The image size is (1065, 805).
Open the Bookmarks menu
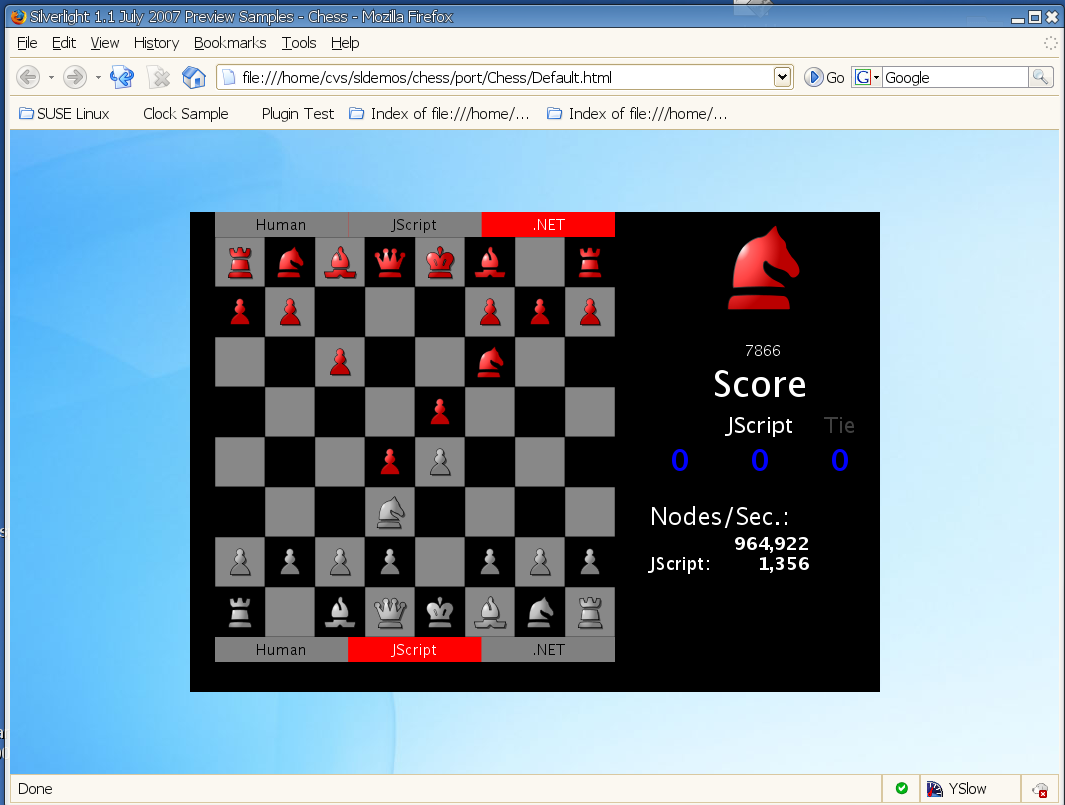pos(230,43)
